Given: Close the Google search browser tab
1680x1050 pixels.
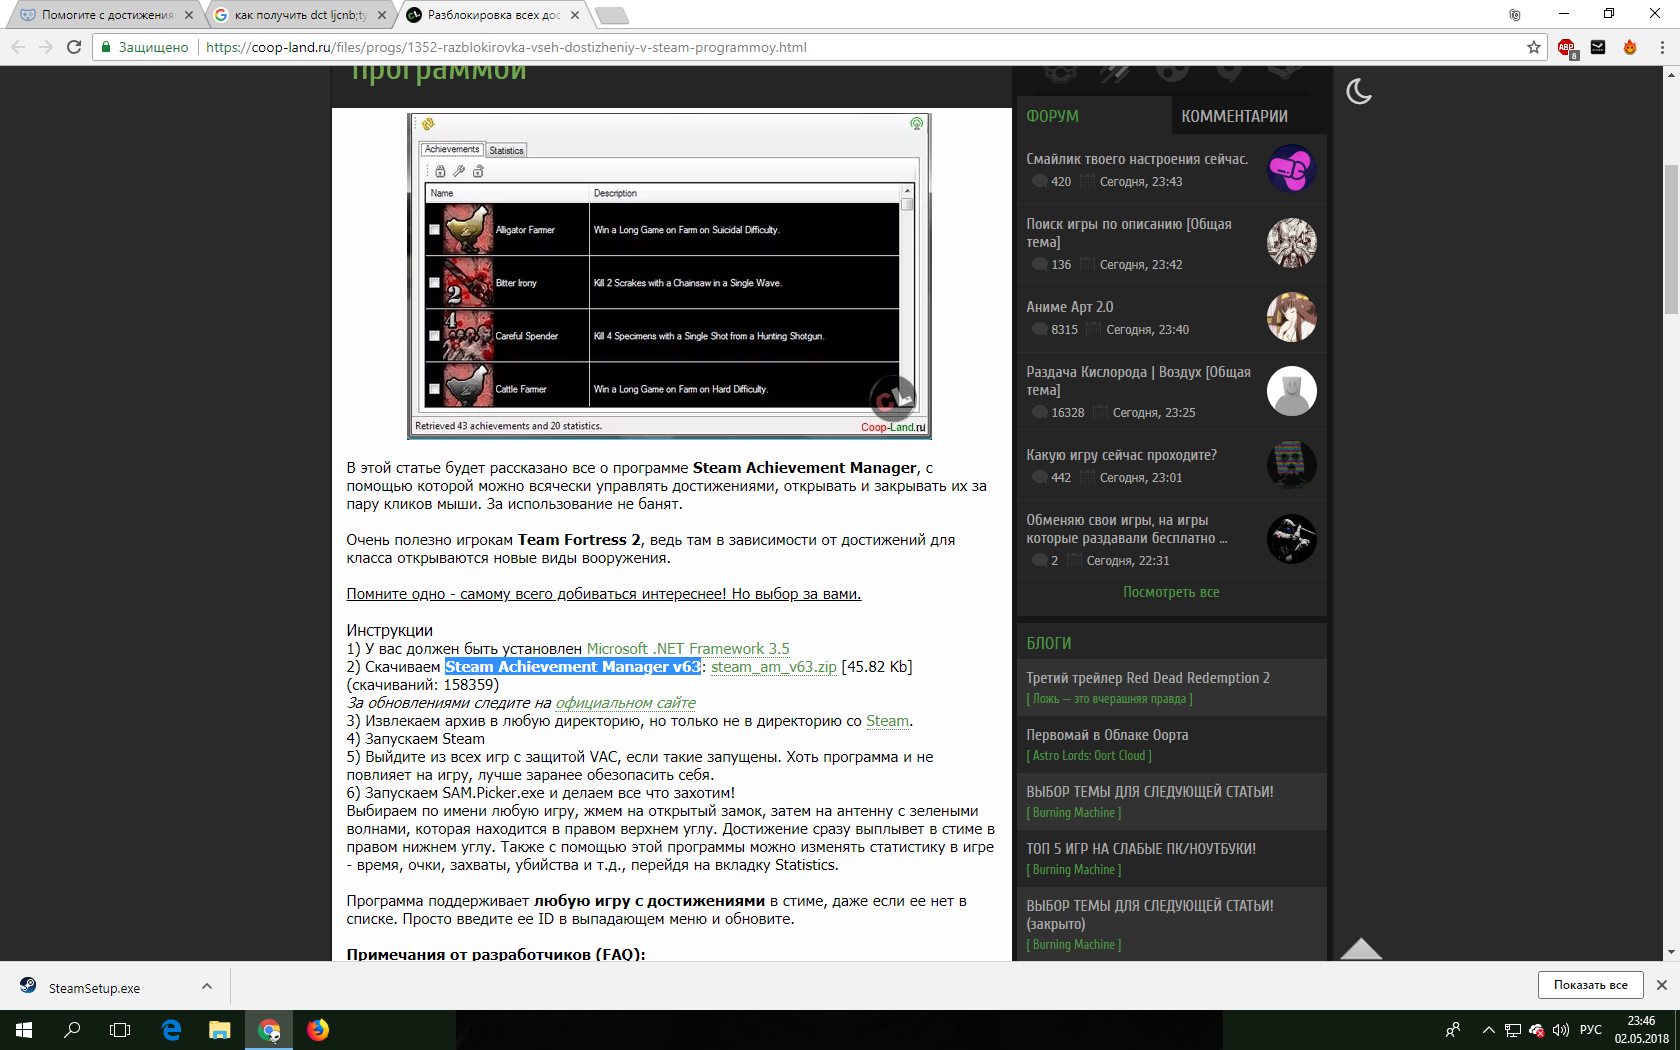Looking at the screenshot, I should (x=382, y=15).
